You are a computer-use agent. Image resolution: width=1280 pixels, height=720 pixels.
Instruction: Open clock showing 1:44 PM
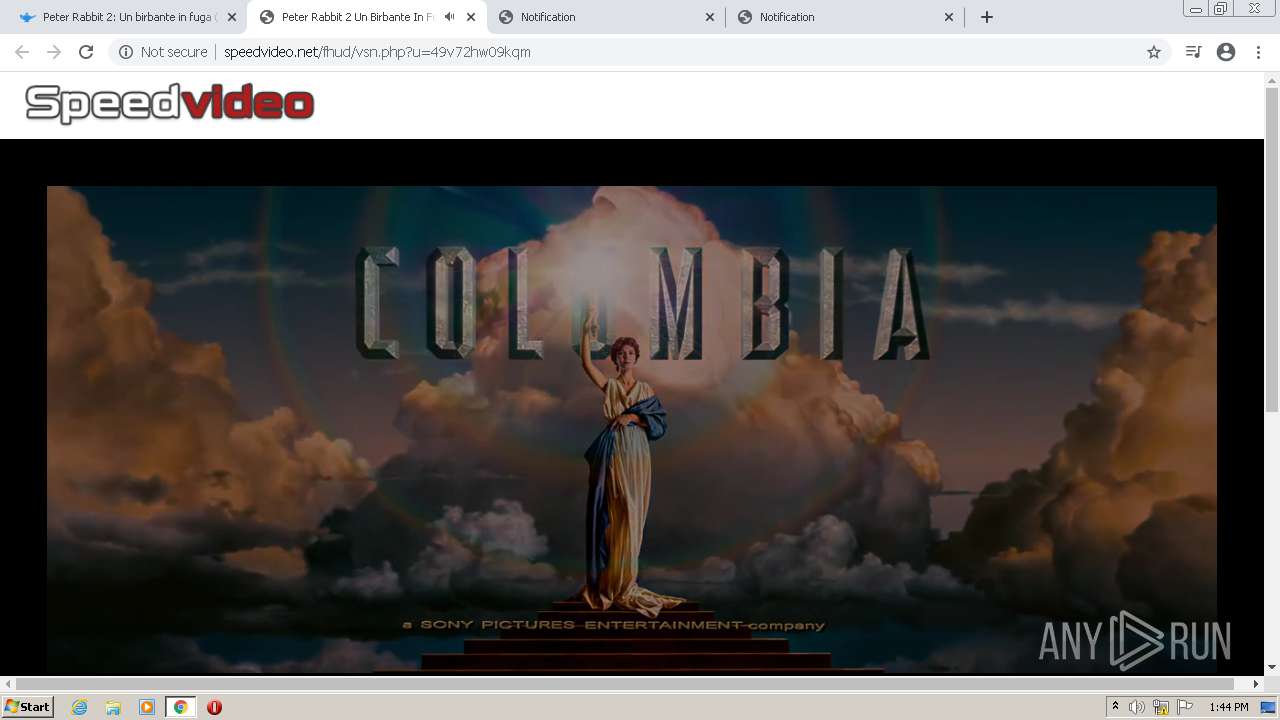(1228, 707)
